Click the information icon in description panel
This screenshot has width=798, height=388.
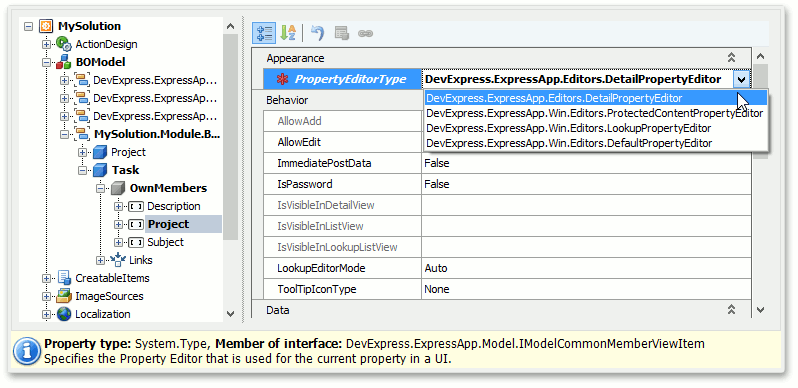pyautogui.click(x=26, y=351)
